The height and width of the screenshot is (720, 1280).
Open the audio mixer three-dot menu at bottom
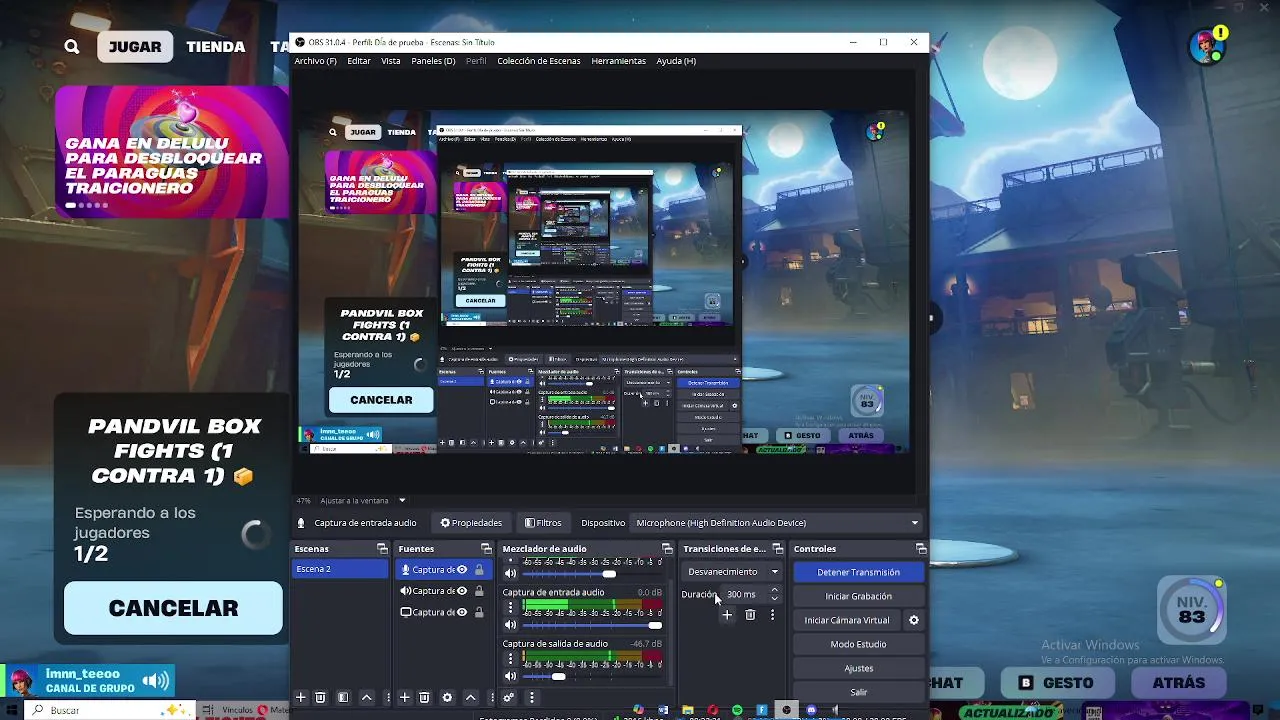tap(531, 697)
